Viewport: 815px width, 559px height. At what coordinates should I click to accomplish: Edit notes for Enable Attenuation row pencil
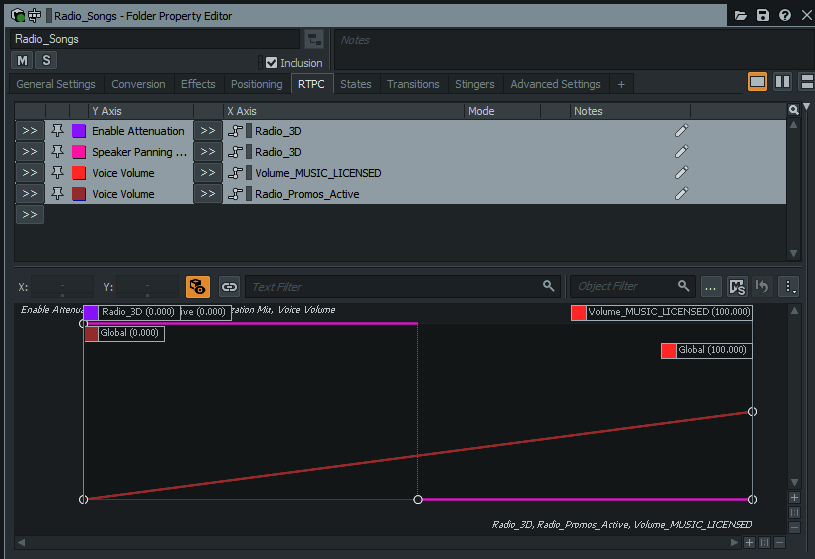click(x=681, y=131)
